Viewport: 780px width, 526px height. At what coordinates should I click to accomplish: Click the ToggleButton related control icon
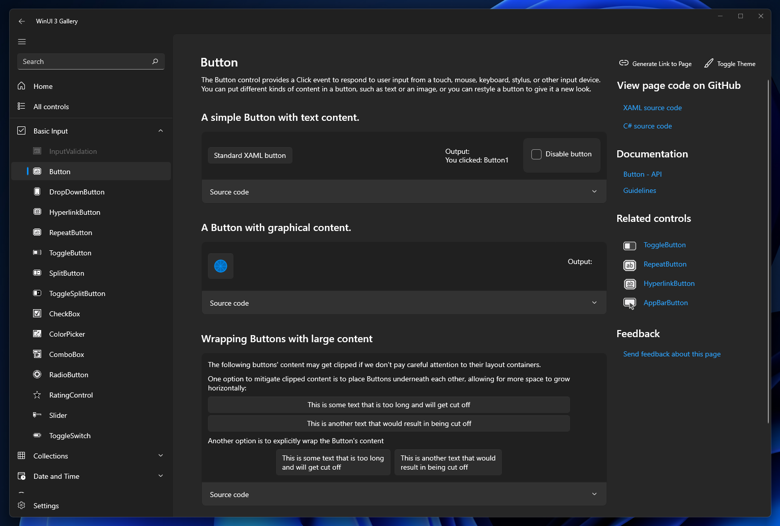click(630, 245)
